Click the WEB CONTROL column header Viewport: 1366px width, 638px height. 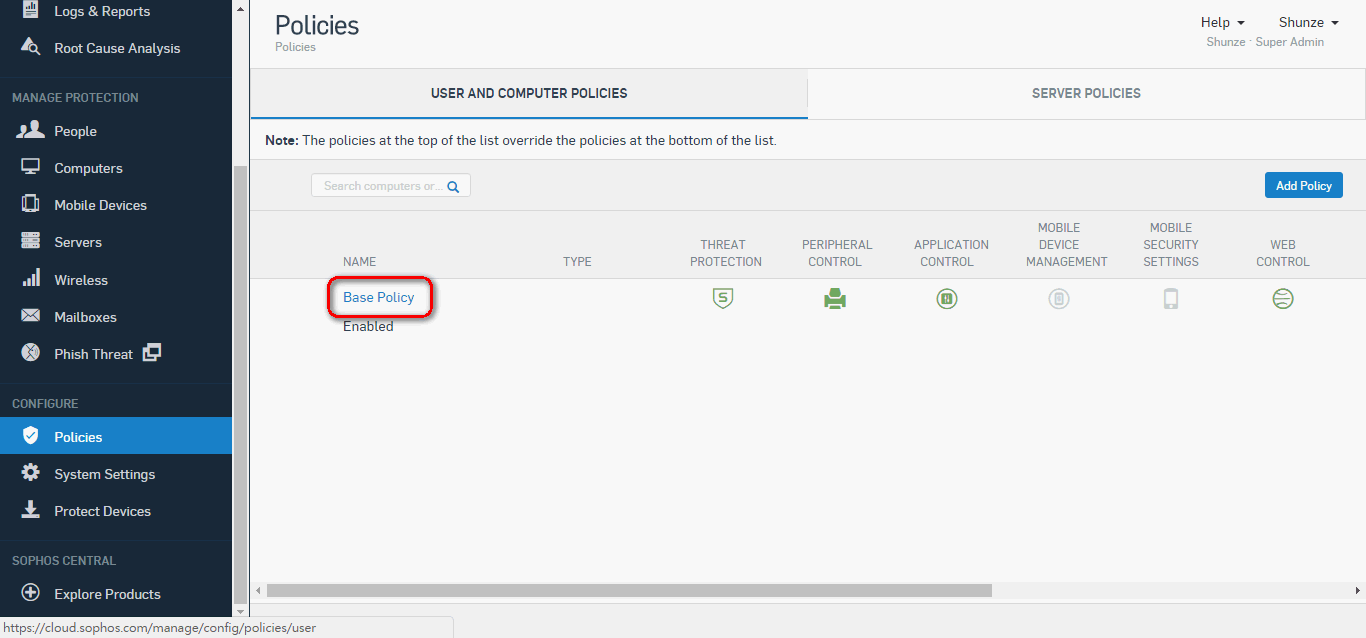point(1283,253)
